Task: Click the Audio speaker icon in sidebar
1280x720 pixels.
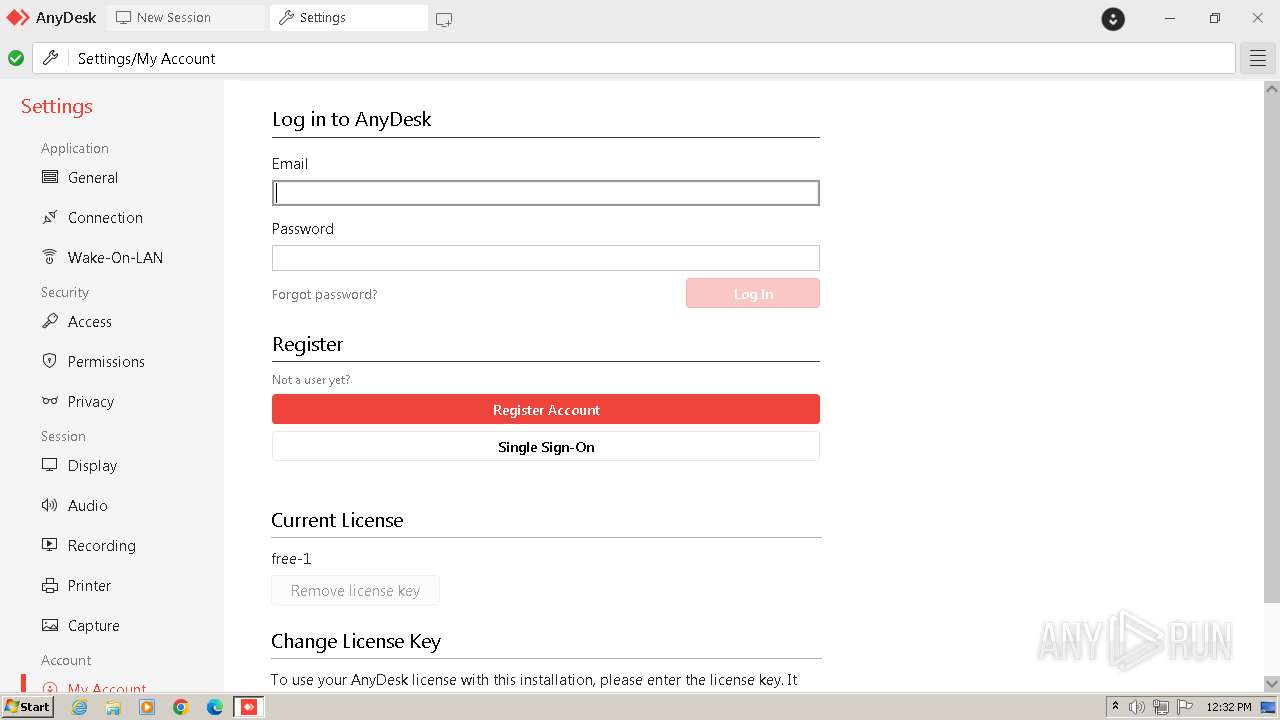Action: [50, 505]
